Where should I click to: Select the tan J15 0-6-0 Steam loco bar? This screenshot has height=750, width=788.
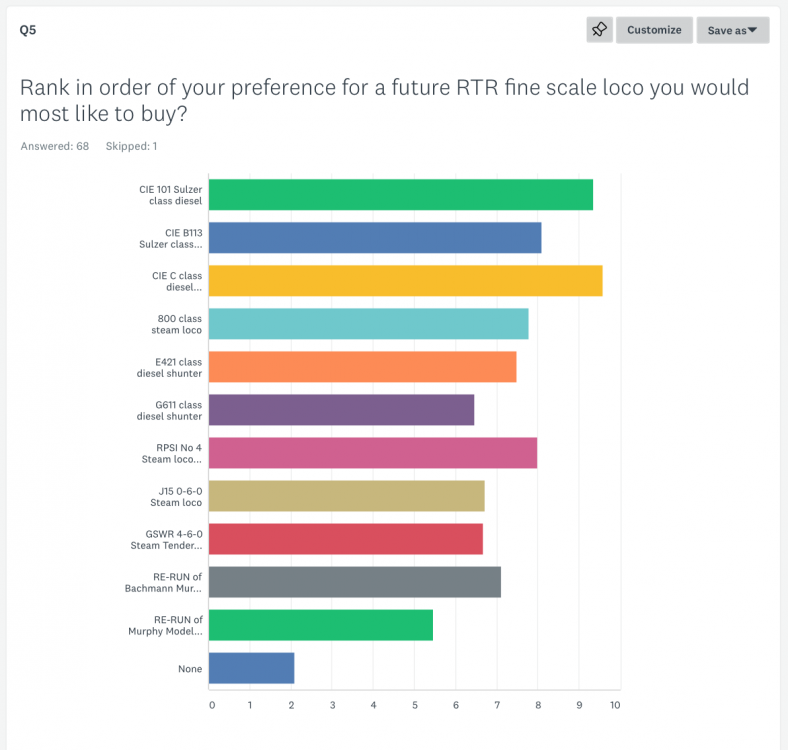pyautogui.click(x=346, y=496)
